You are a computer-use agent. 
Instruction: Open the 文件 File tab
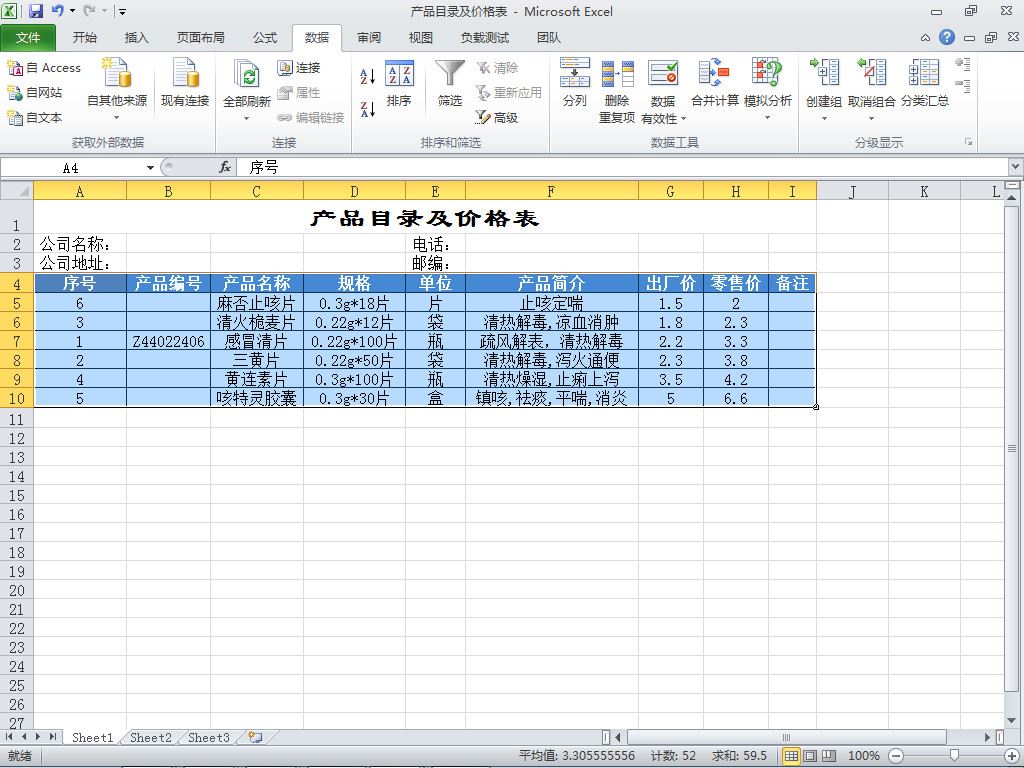pyautogui.click(x=28, y=38)
